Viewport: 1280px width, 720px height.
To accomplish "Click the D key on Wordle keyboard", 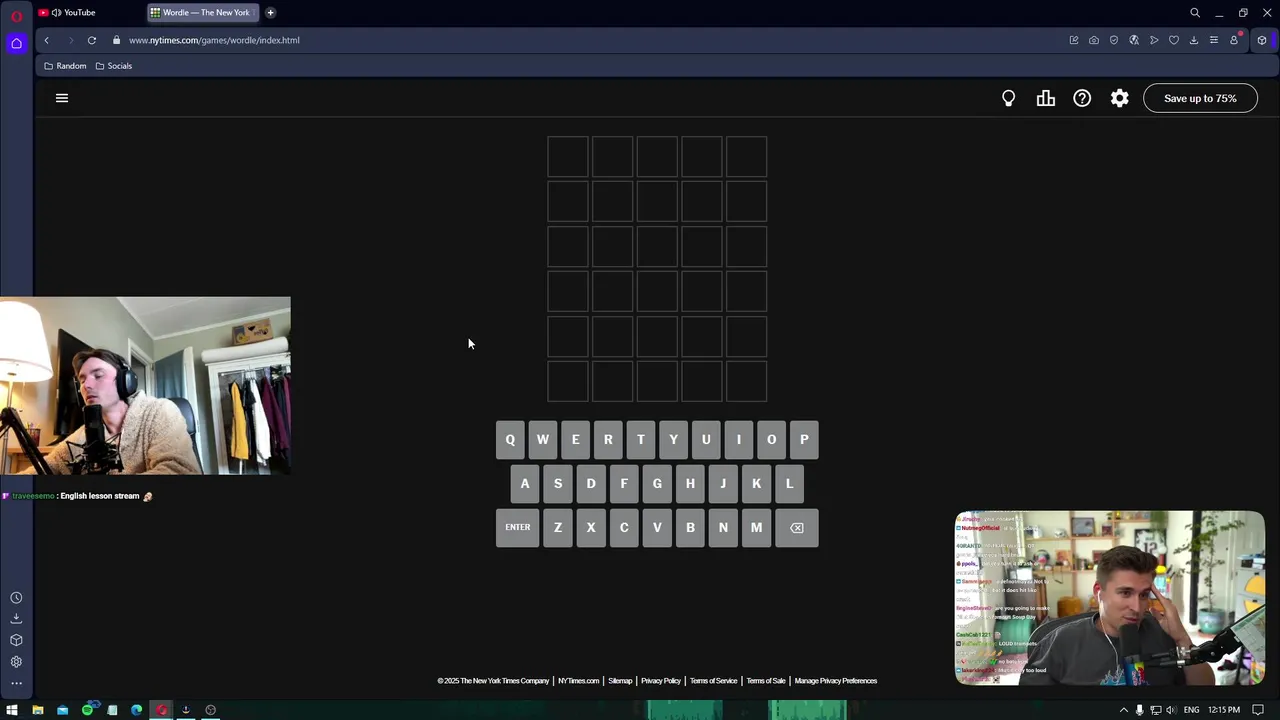I will 591,484.
